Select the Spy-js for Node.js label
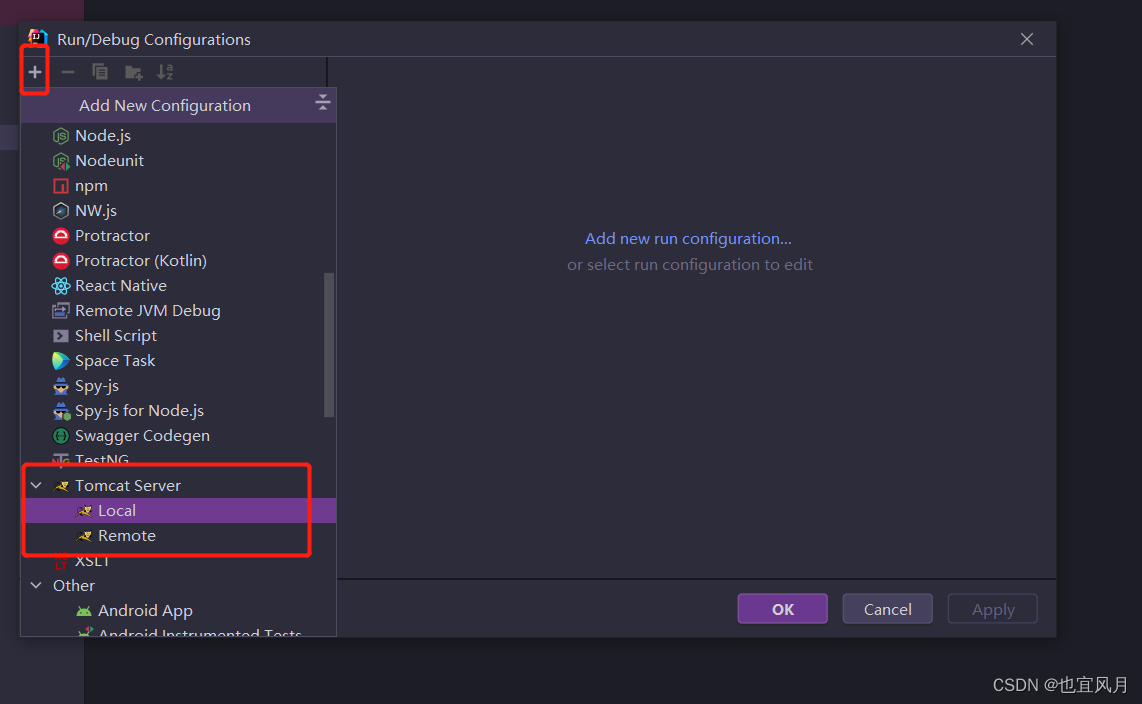The width and height of the screenshot is (1142, 704). coord(139,411)
